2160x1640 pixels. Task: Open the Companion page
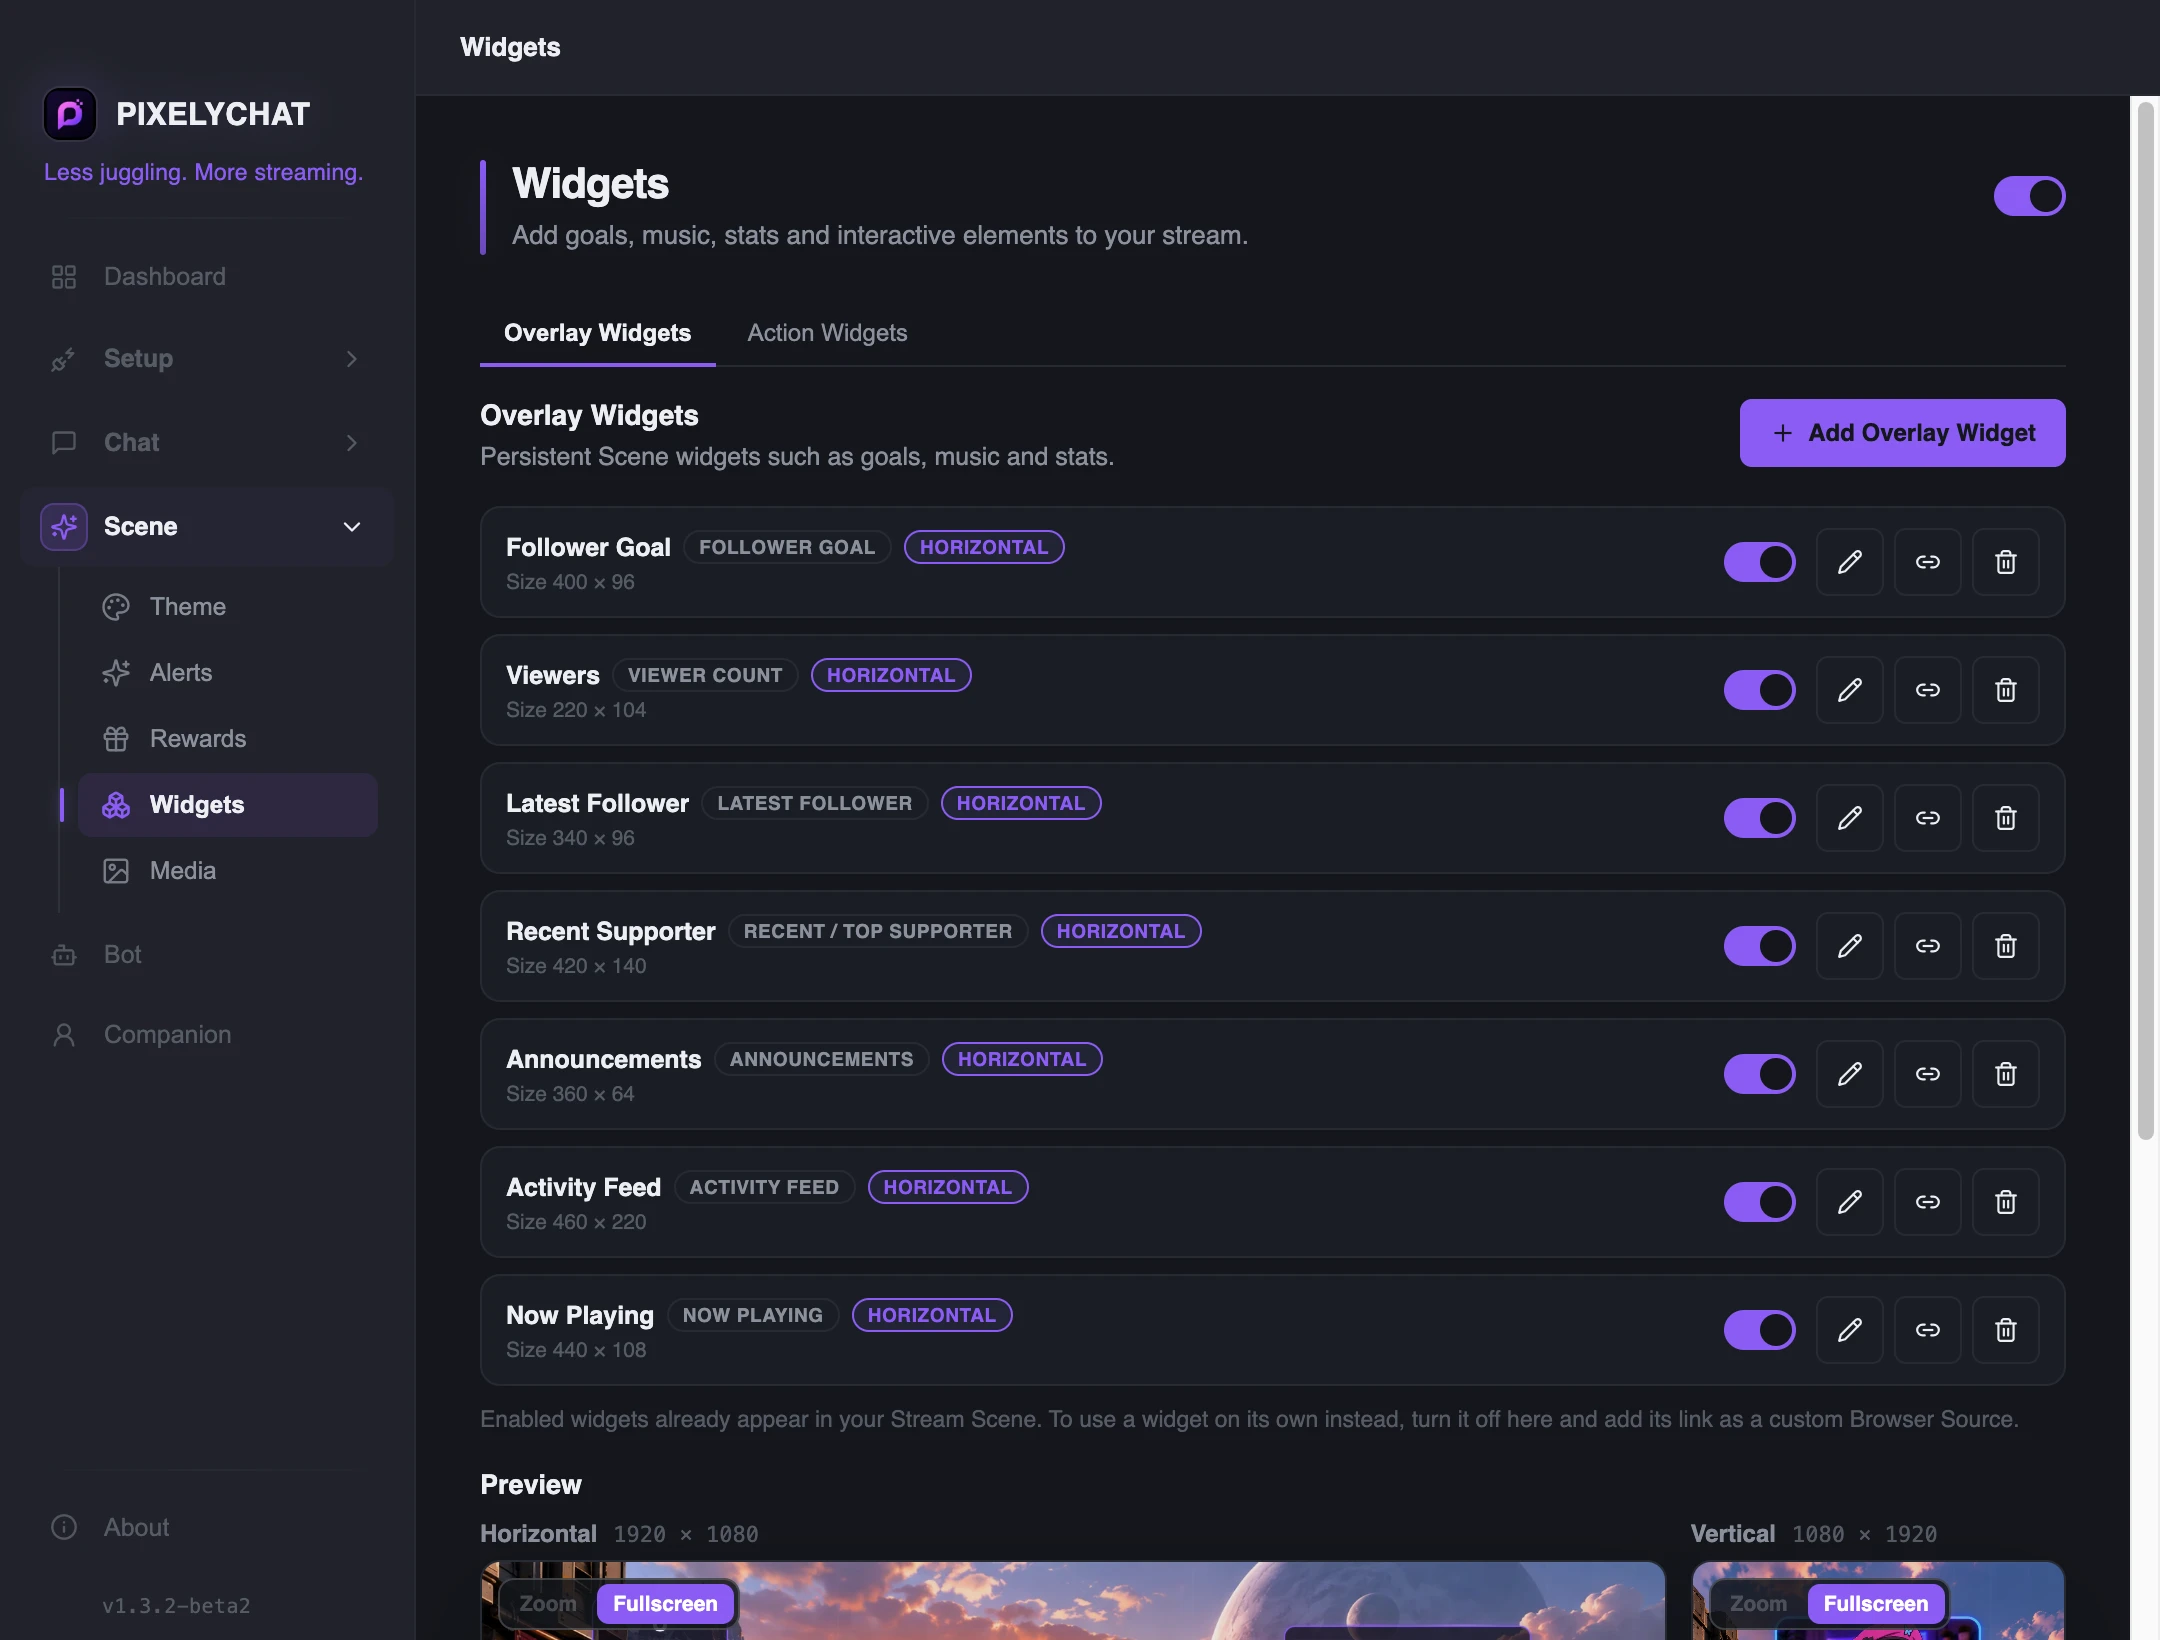tap(207, 1035)
